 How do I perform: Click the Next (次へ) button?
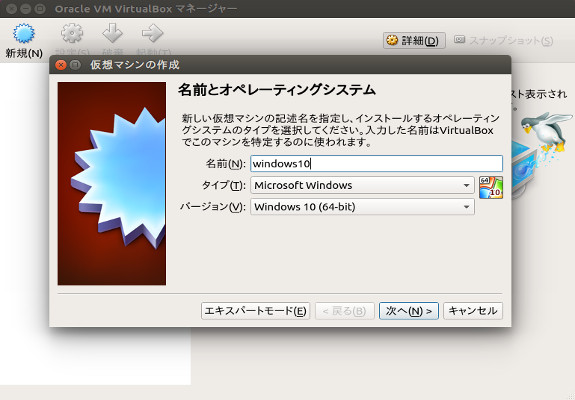point(409,311)
